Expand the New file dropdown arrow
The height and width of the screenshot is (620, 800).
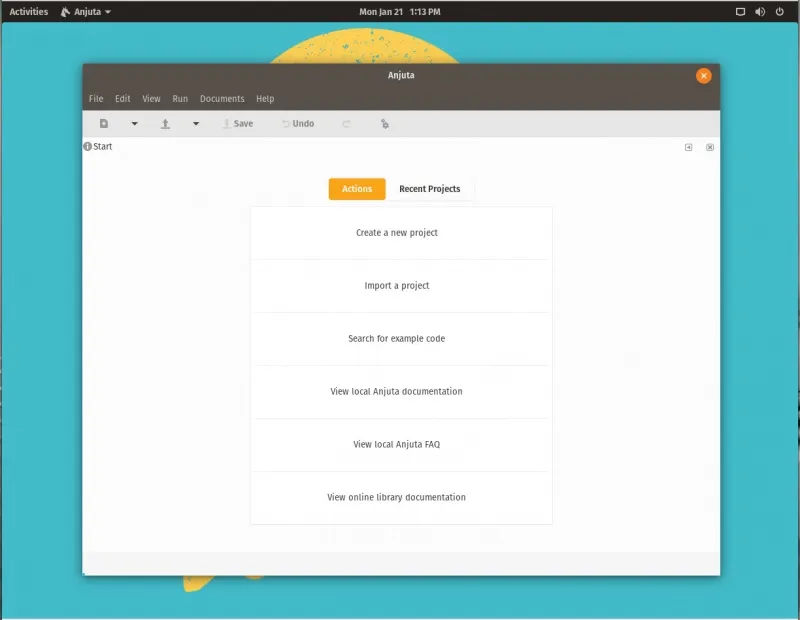(134, 123)
